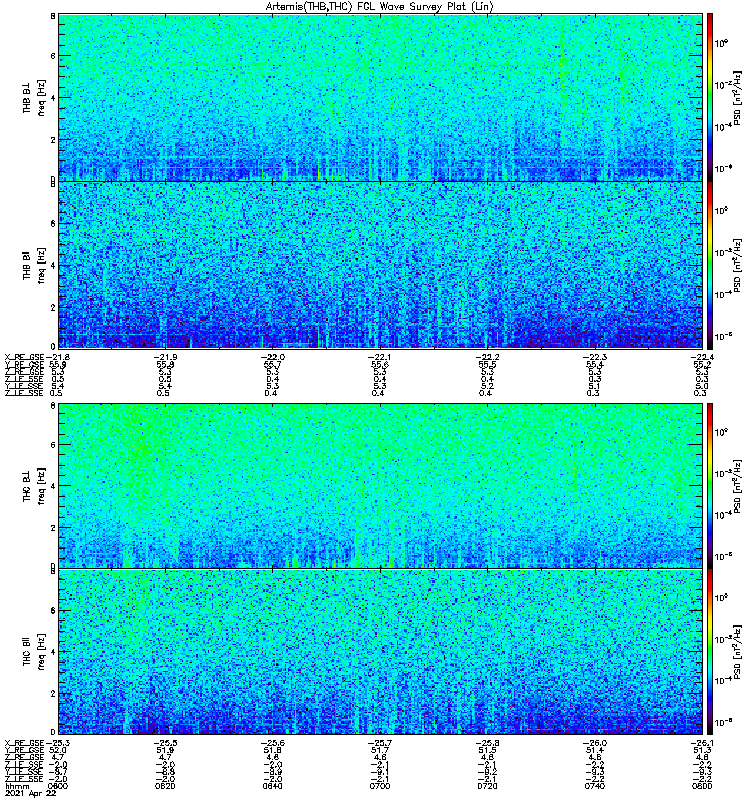This screenshot has width=750, height=800.
Task: Click the '0700' time tick label
Action: (x=380, y=786)
